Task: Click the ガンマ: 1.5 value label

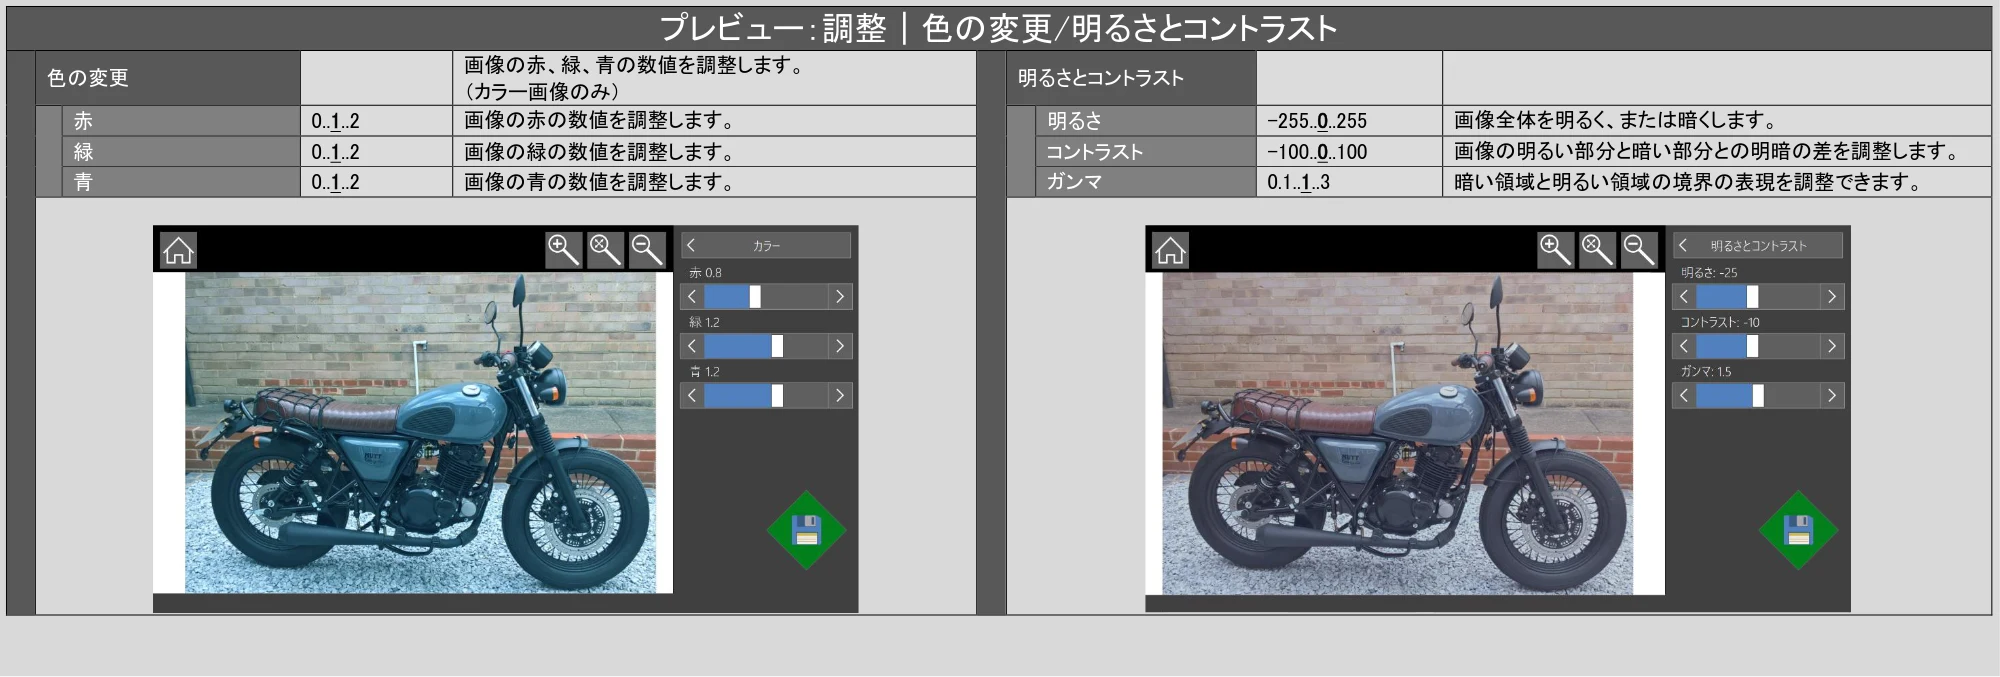Action: coord(1706,371)
